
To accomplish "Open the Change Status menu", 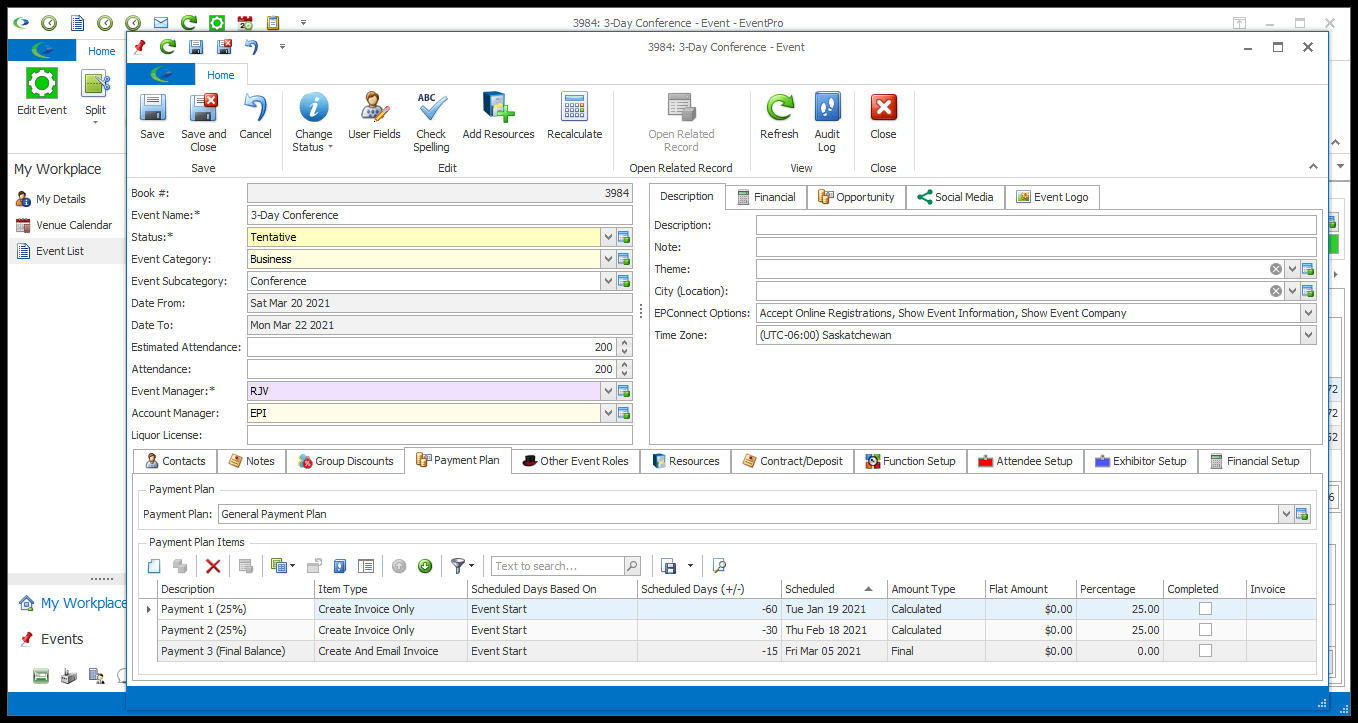I will click(x=313, y=122).
